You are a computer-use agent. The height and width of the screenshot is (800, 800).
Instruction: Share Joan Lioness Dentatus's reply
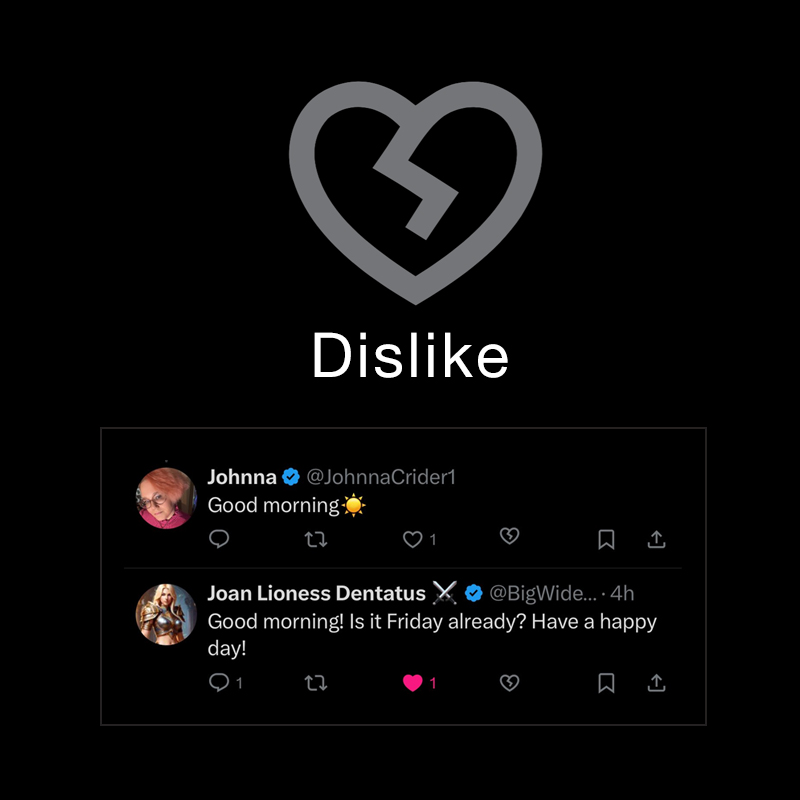[656, 683]
